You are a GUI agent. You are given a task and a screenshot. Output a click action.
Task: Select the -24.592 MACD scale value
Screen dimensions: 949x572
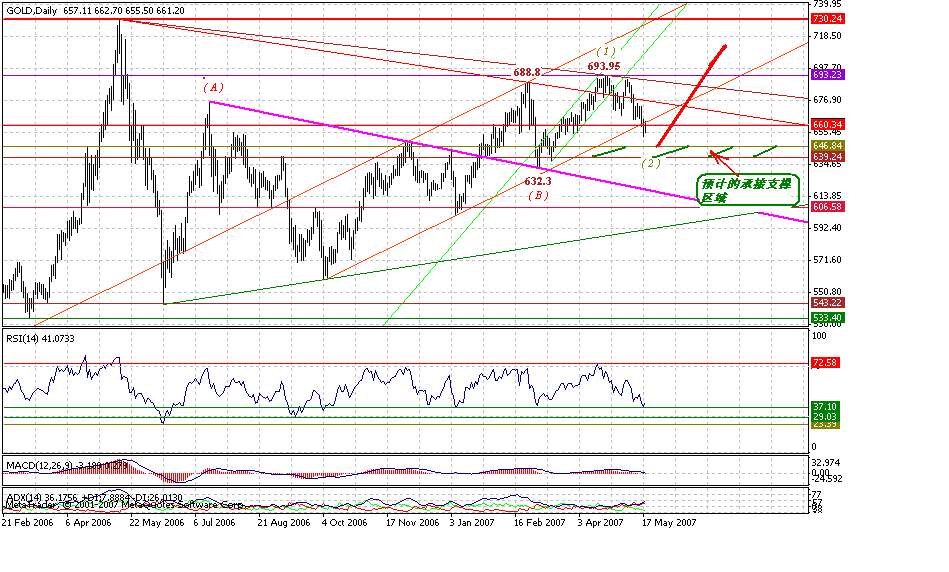coord(827,479)
